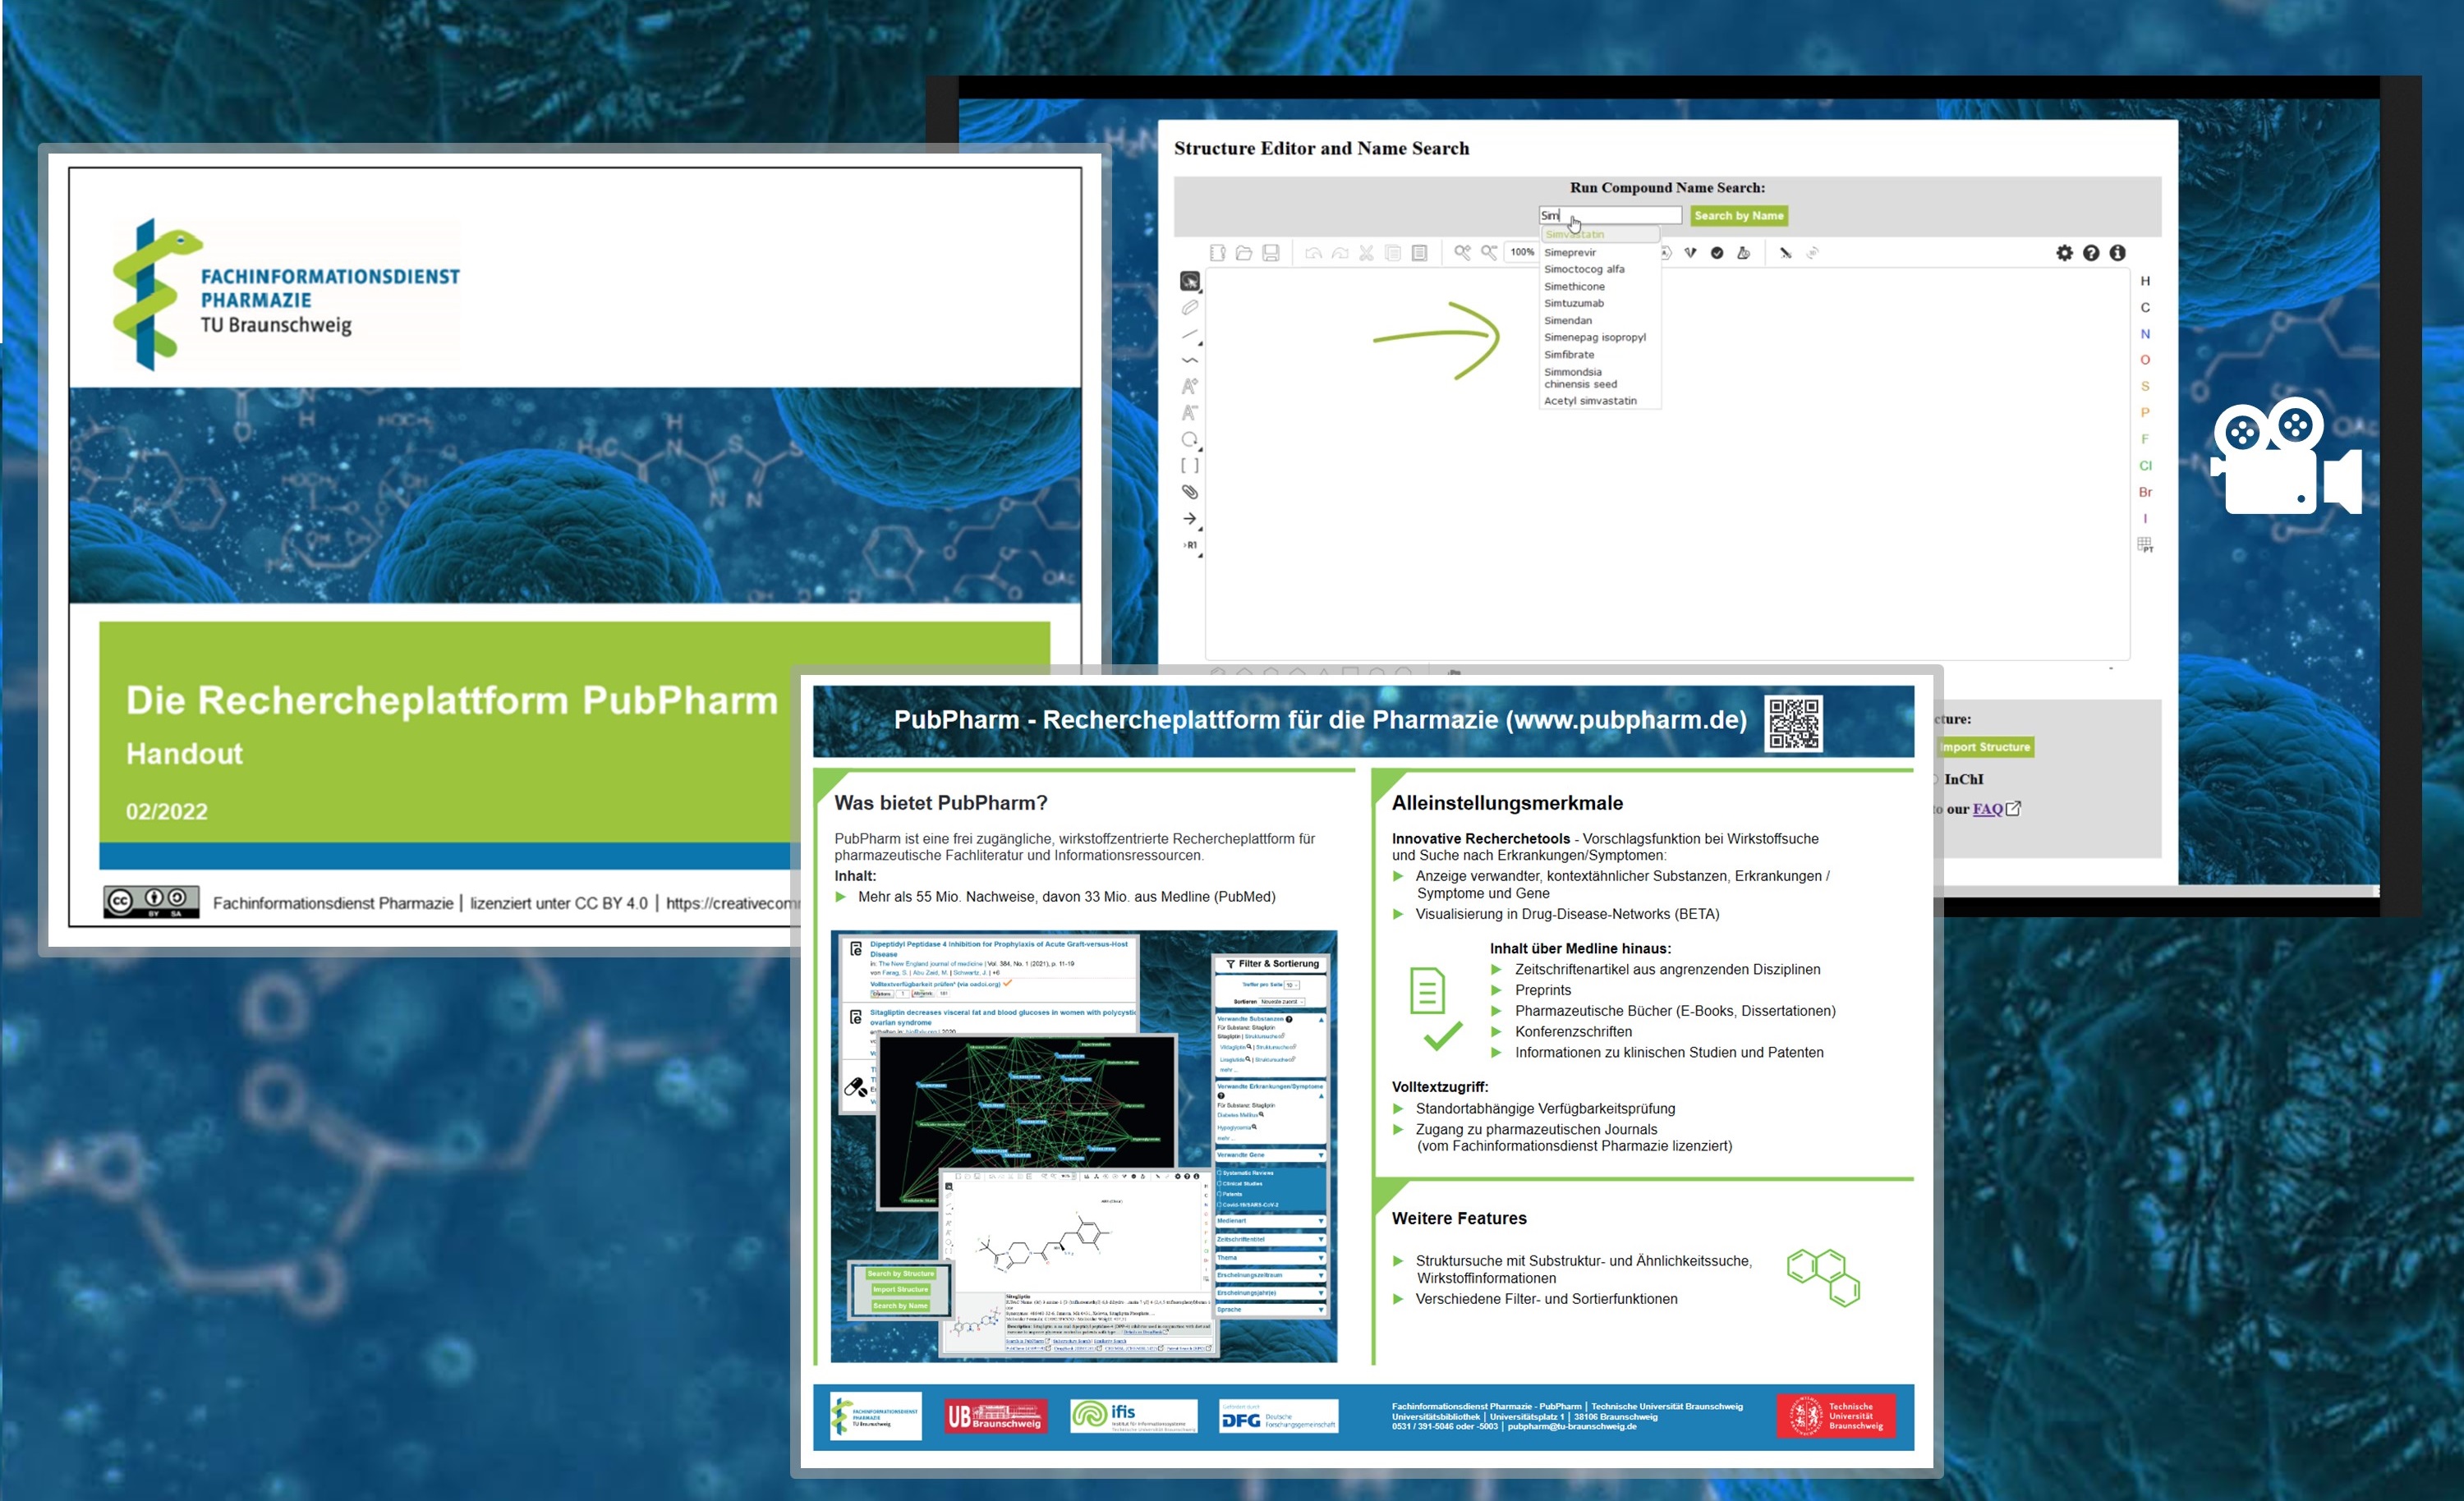Open the periodic table icon
Image resolution: width=2464 pixels, height=1501 pixels.
click(x=2145, y=545)
